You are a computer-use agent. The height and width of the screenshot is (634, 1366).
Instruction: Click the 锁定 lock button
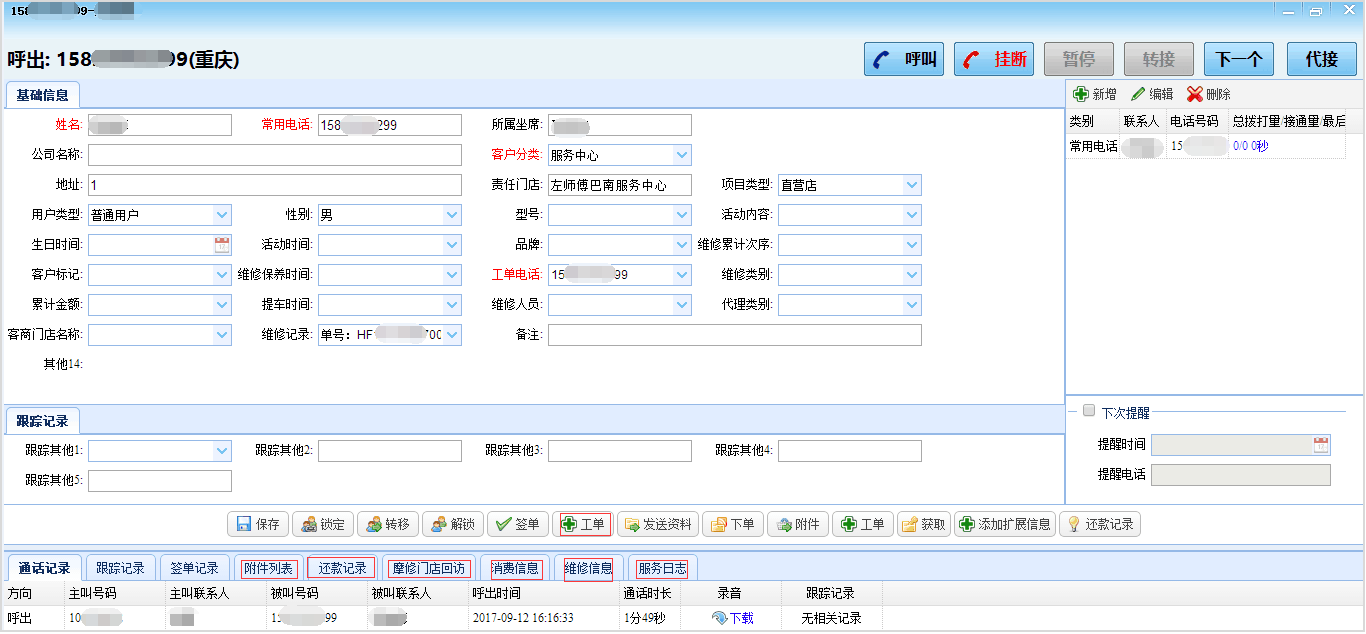(x=322, y=524)
